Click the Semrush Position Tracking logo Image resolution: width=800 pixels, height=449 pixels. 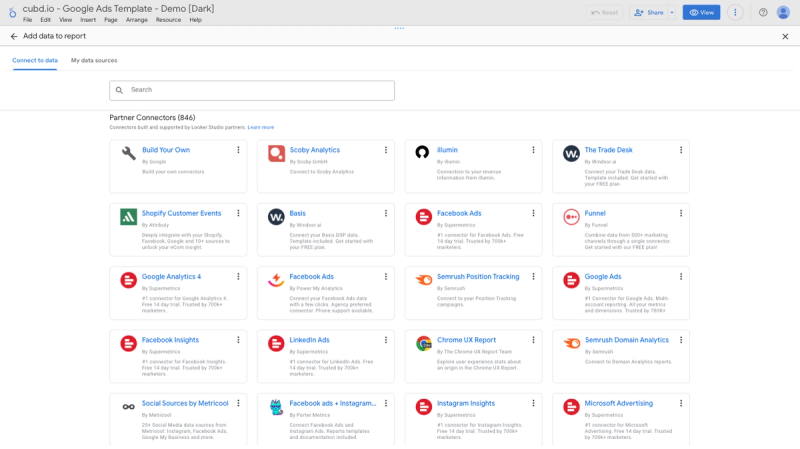423,280
